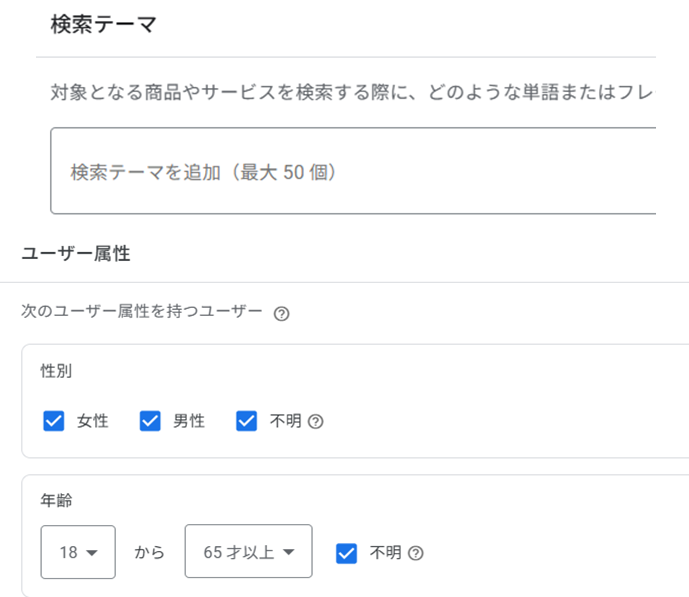
Task: Click the 年齢 section label
Action: (x=56, y=501)
